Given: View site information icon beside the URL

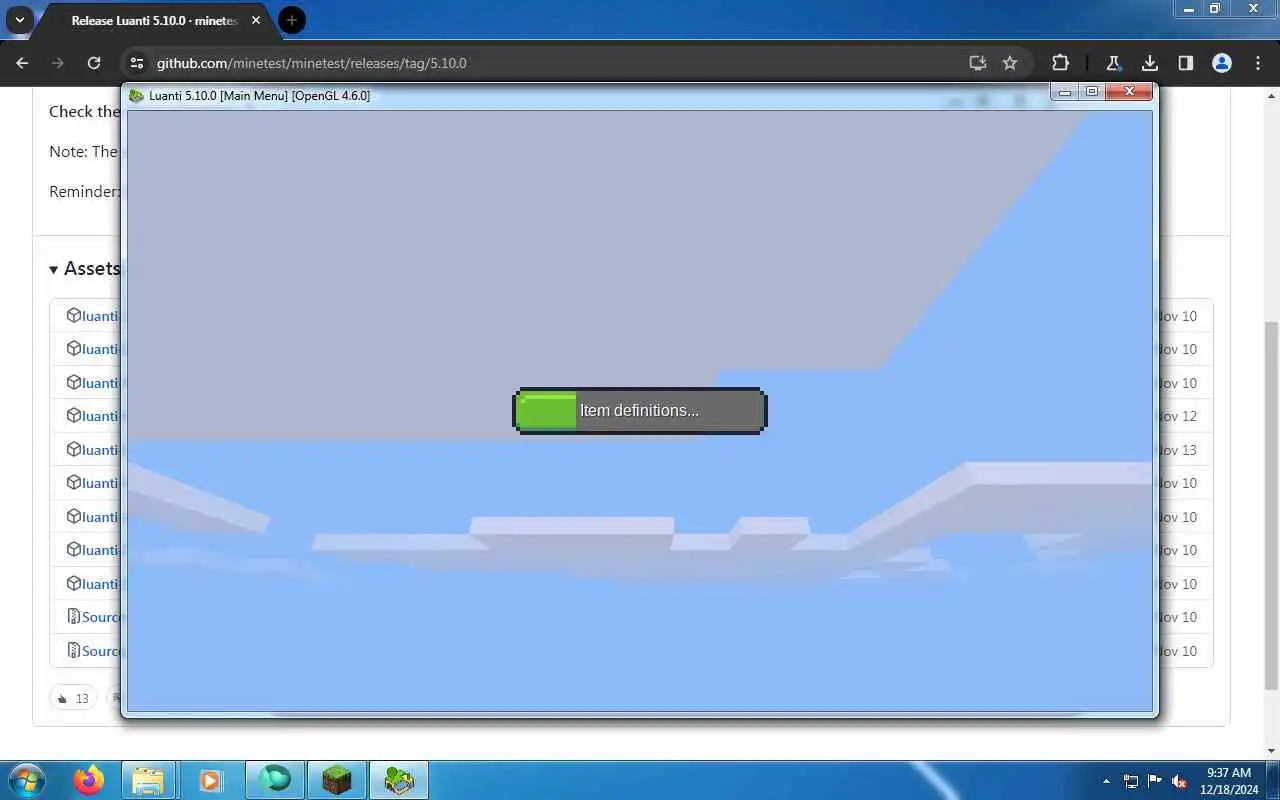Looking at the screenshot, I should 138,63.
